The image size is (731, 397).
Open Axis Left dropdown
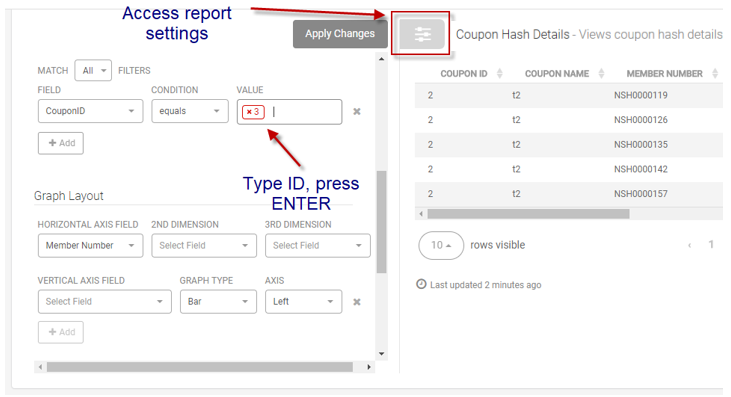(303, 301)
